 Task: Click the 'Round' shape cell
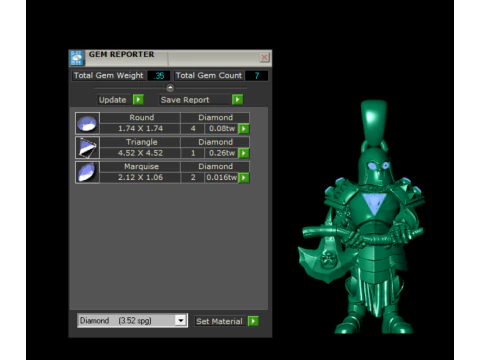coord(140,118)
